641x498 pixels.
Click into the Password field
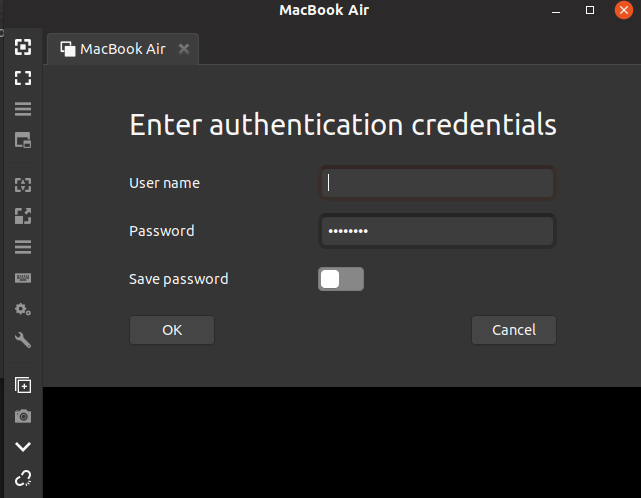[x=437, y=231]
